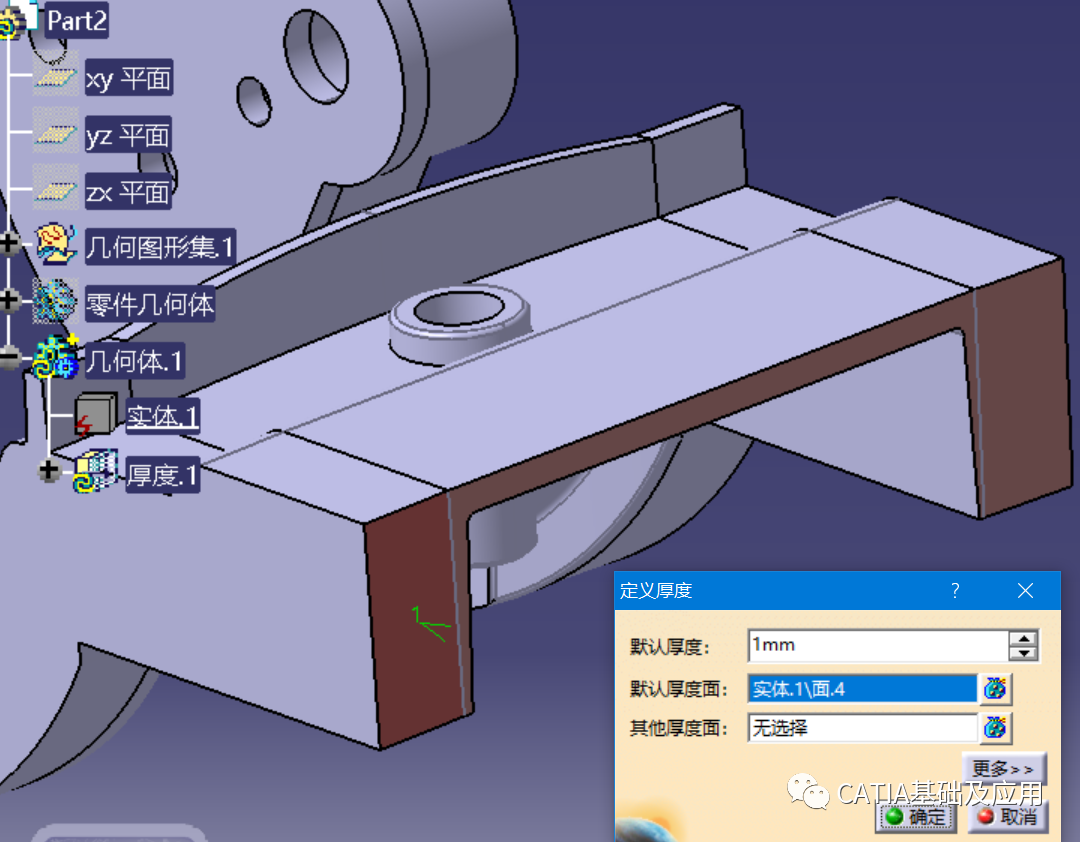Select the 几何图形集.1 label

click(x=160, y=247)
